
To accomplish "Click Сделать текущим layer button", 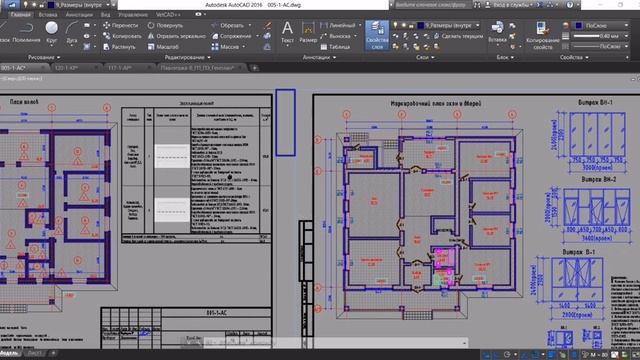I will (458, 36).
